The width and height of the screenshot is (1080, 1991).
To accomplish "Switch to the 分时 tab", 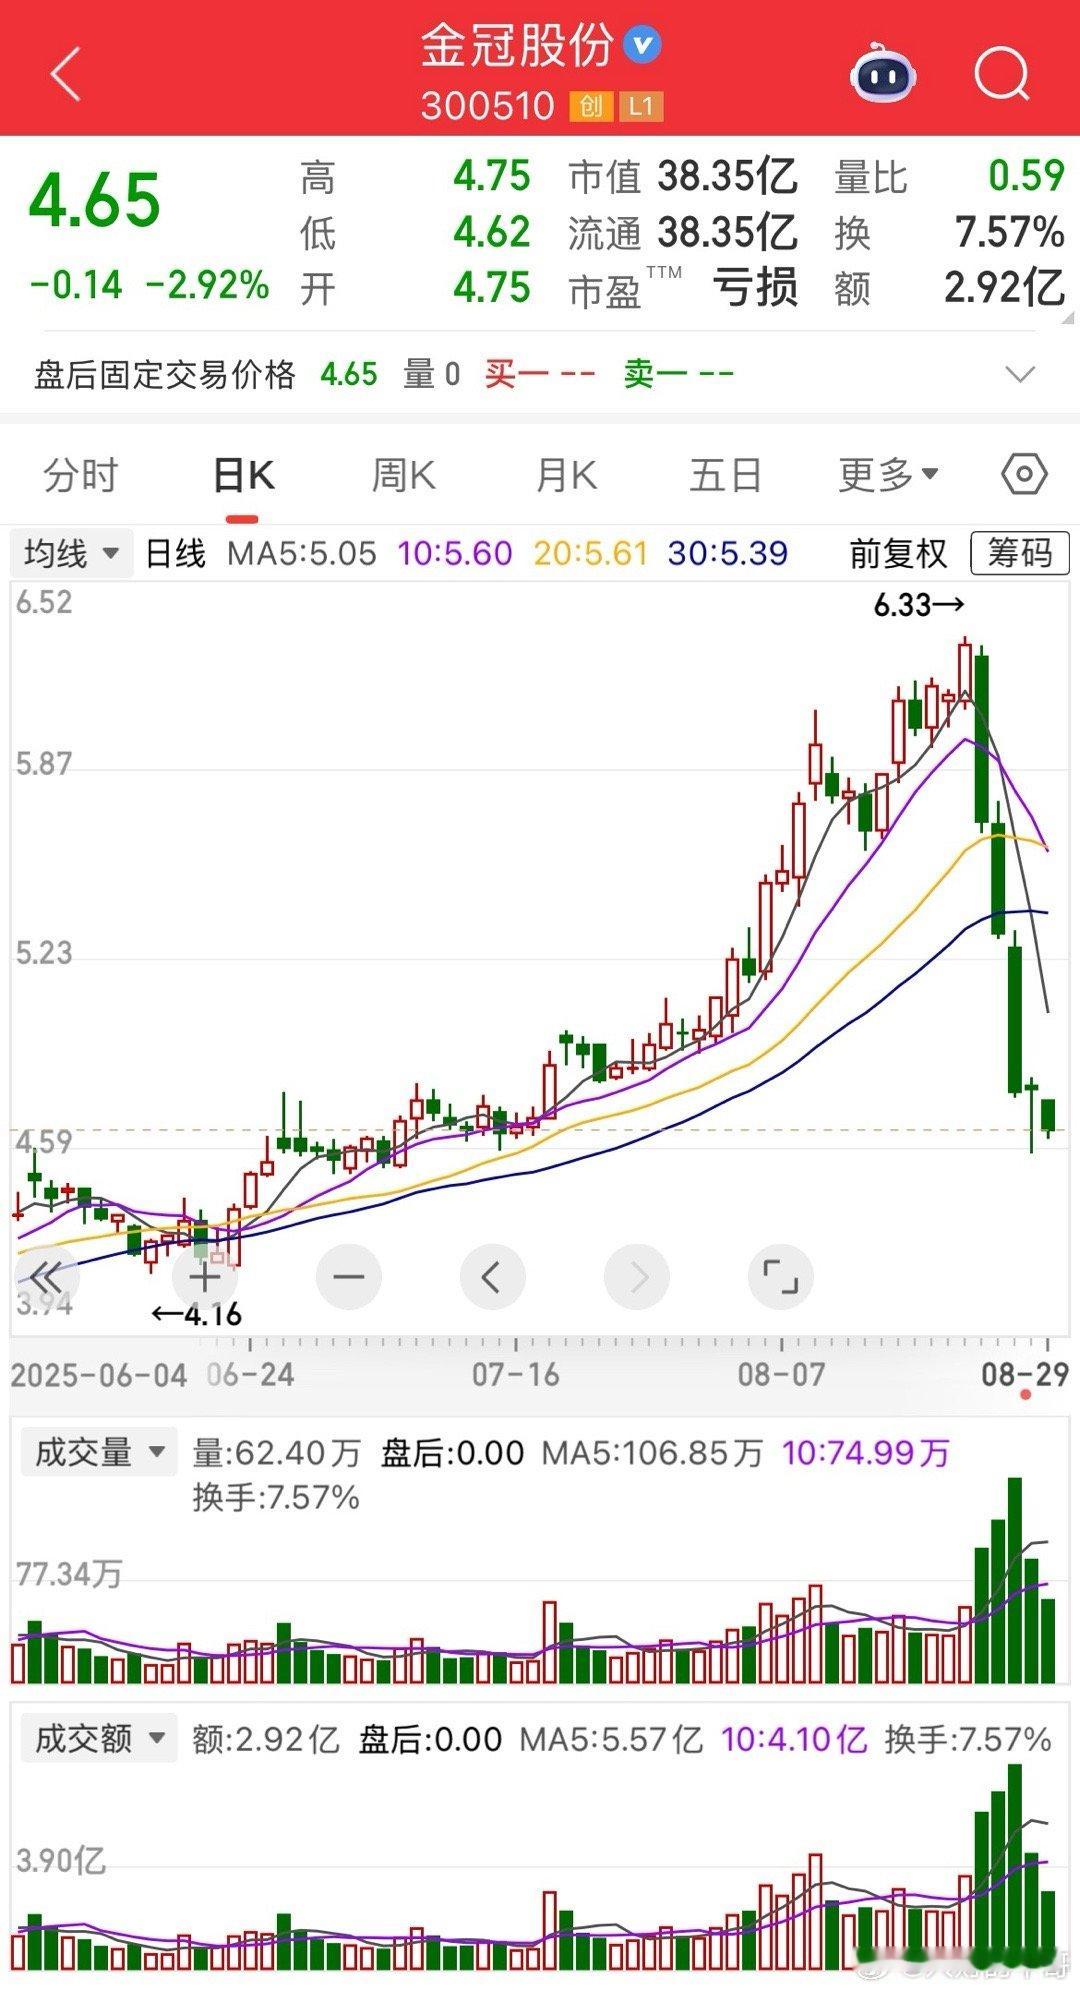I will [x=80, y=475].
